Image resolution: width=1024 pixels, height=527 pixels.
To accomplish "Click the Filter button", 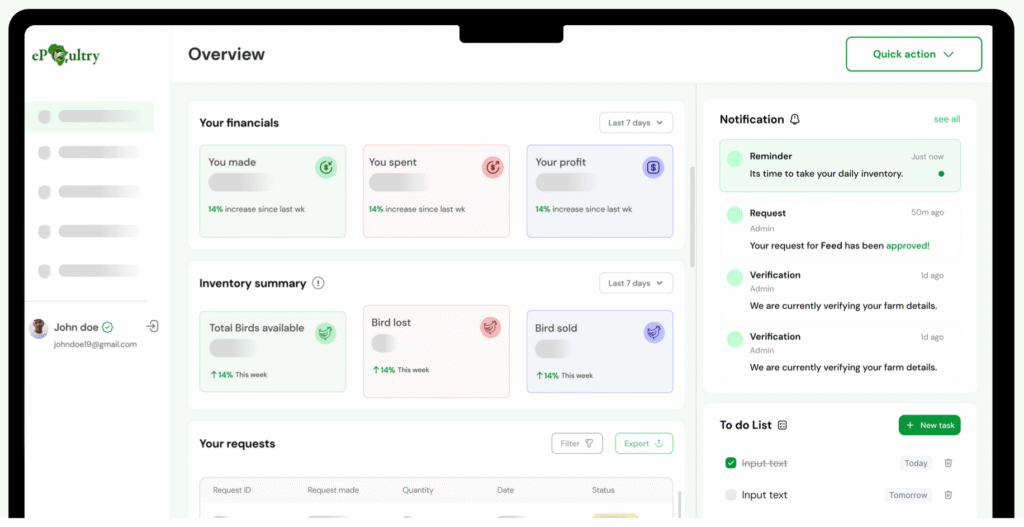I will point(577,443).
